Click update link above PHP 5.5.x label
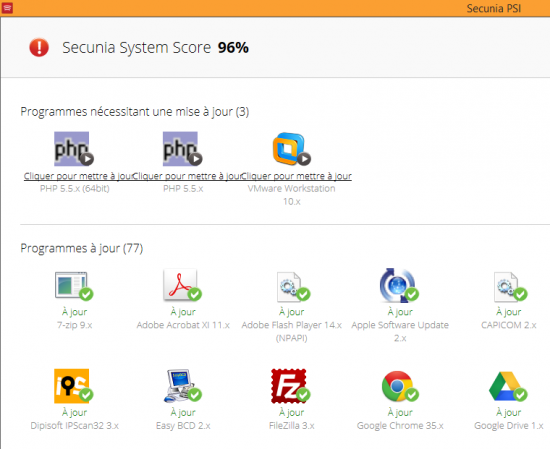The width and height of the screenshot is (550, 449). click(187, 176)
